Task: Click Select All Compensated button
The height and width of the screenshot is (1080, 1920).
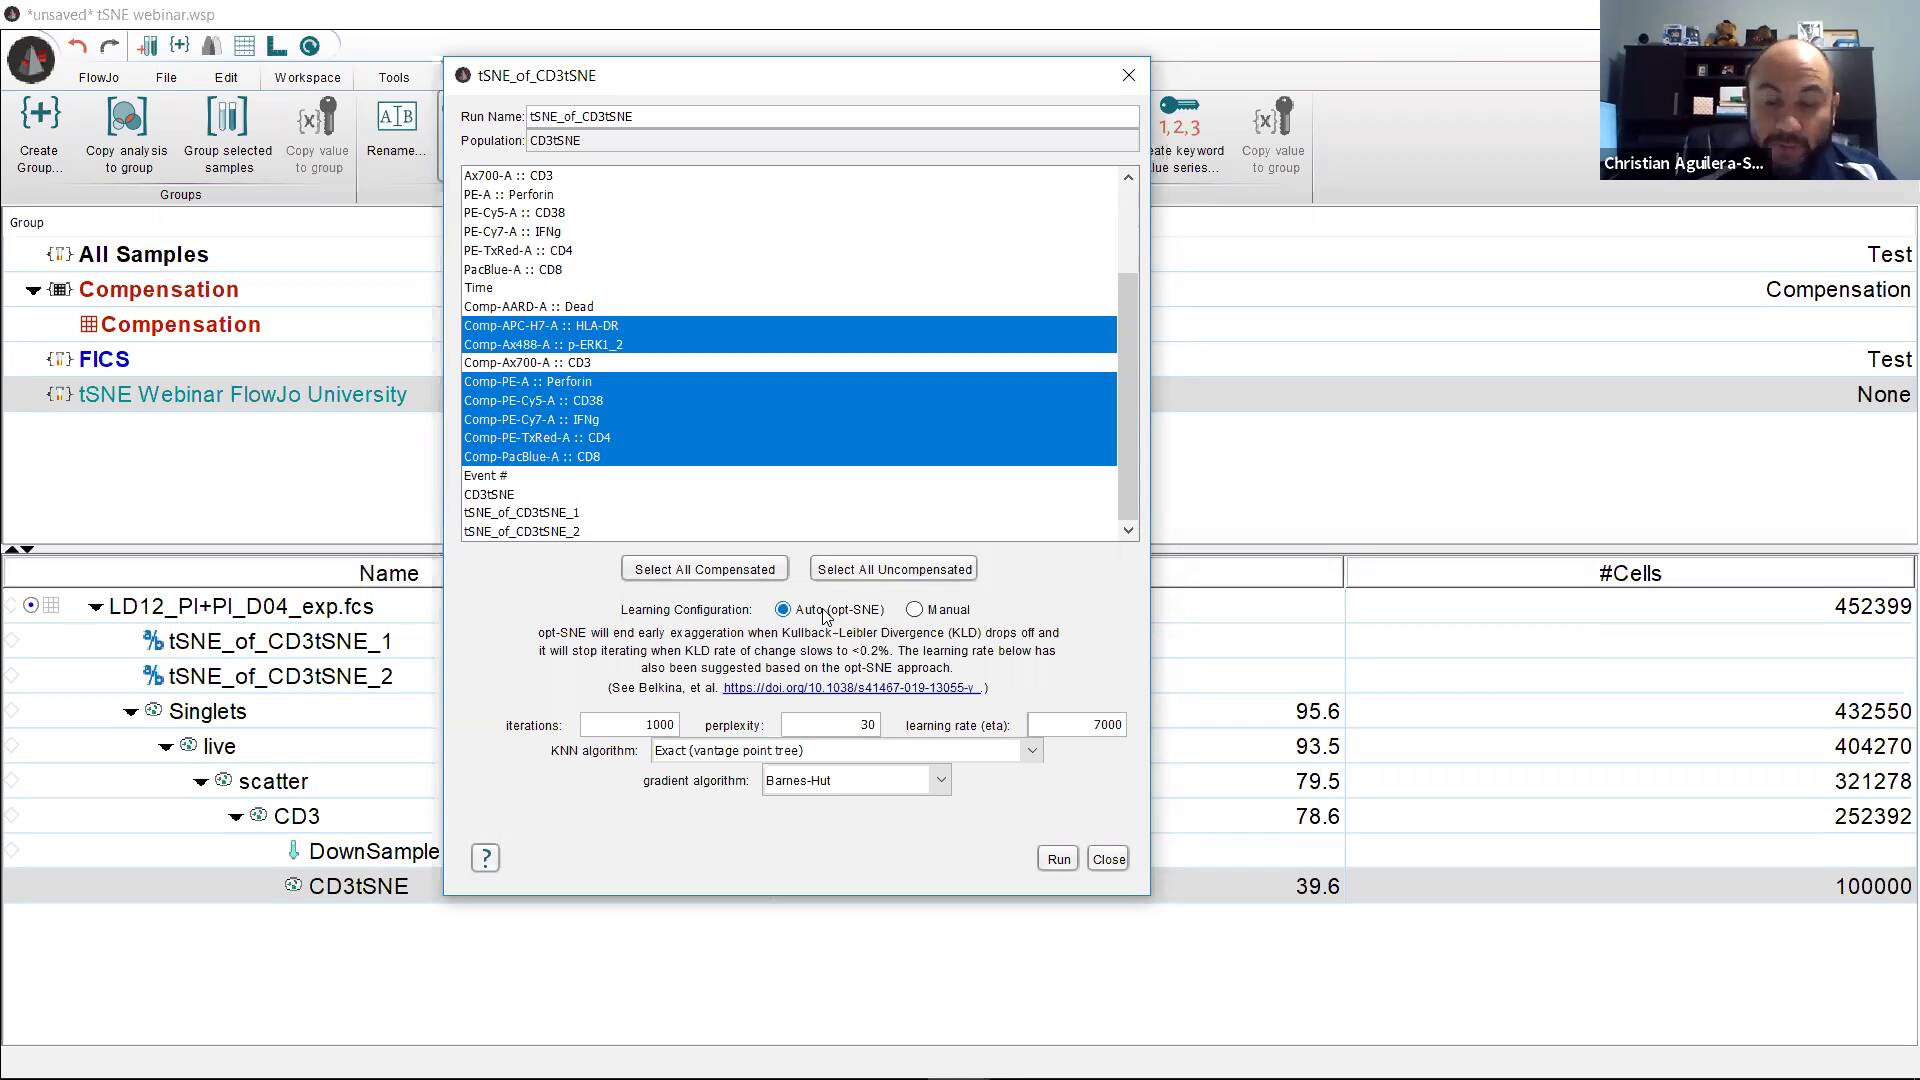Action: point(704,569)
